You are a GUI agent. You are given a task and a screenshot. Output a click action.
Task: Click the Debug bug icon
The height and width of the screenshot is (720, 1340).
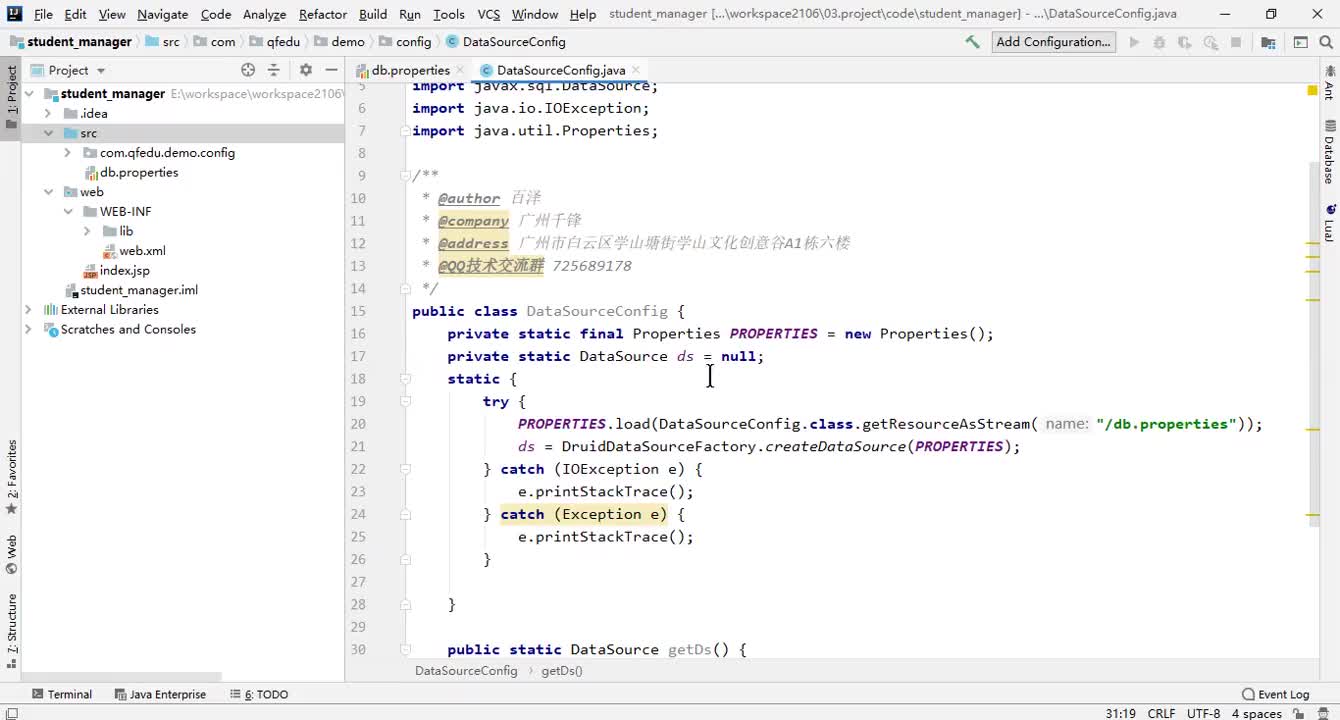pyautogui.click(x=1160, y=42)
